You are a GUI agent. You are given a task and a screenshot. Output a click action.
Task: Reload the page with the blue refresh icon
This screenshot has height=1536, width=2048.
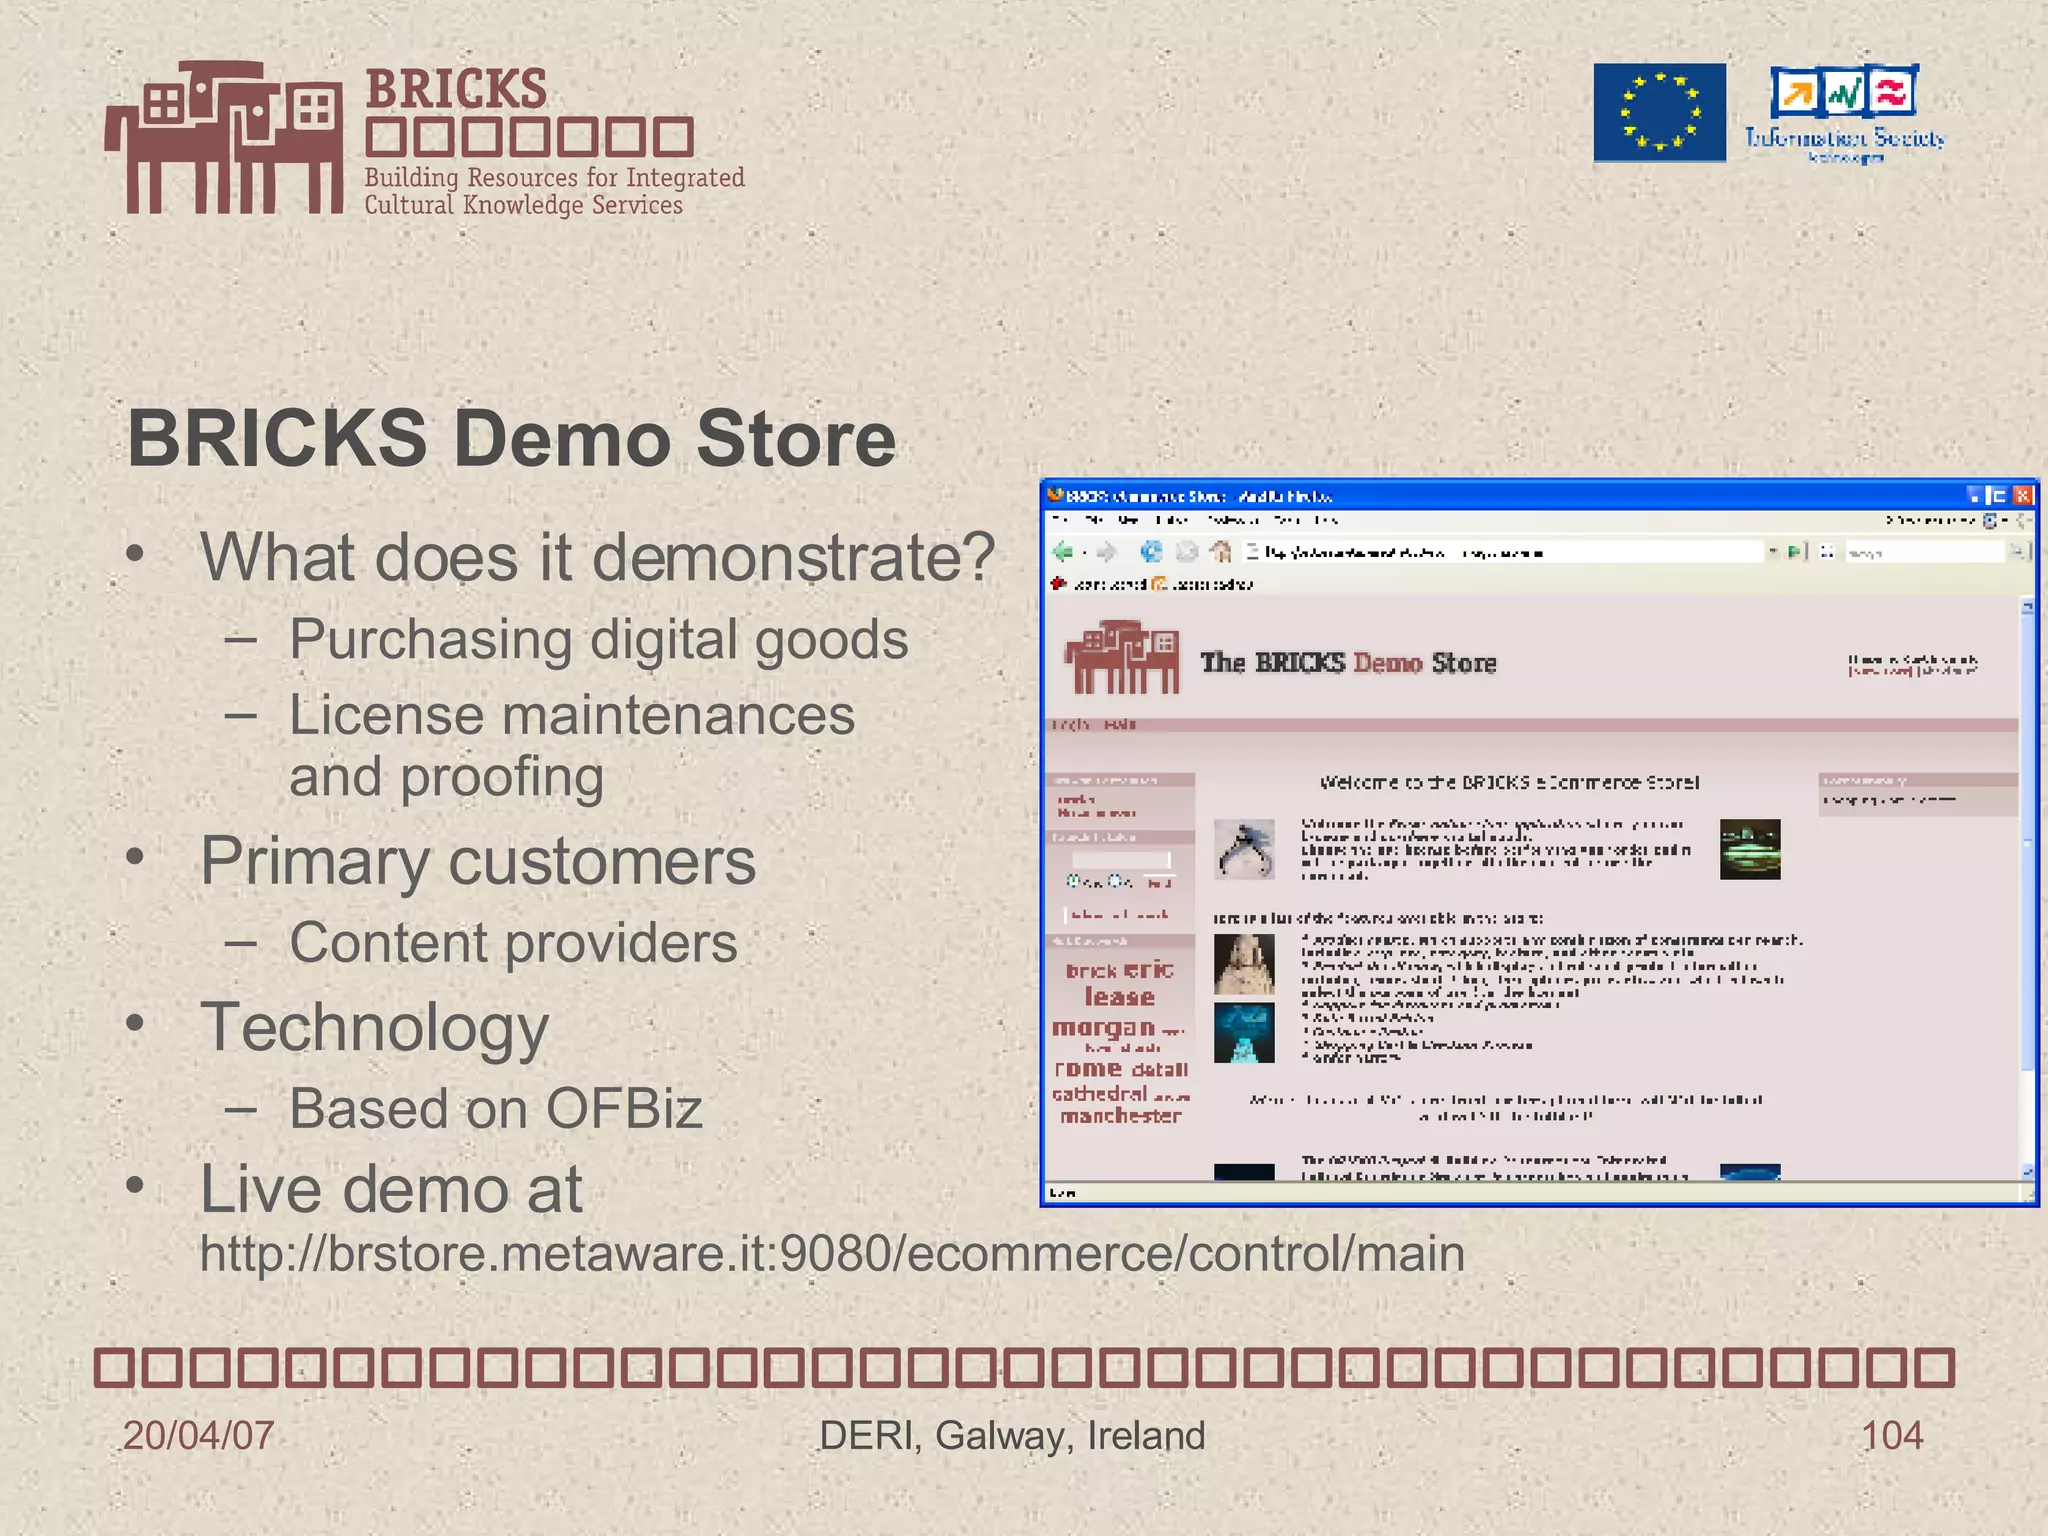click(1151, 552)
